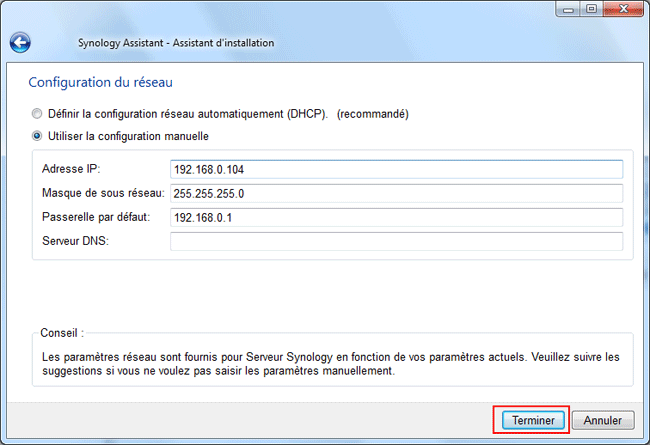Click the empty Serveur DNS field
650x445 pixels.
[396, 241]
